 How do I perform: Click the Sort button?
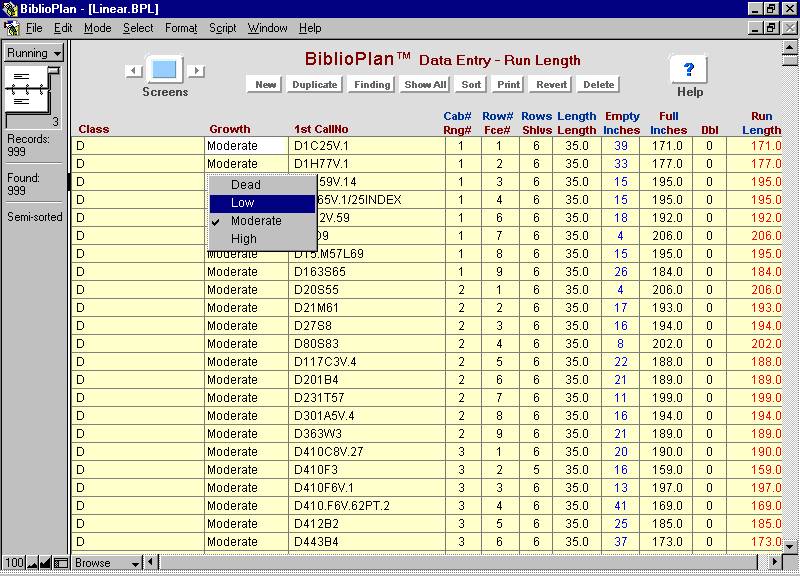coord(471,85)
